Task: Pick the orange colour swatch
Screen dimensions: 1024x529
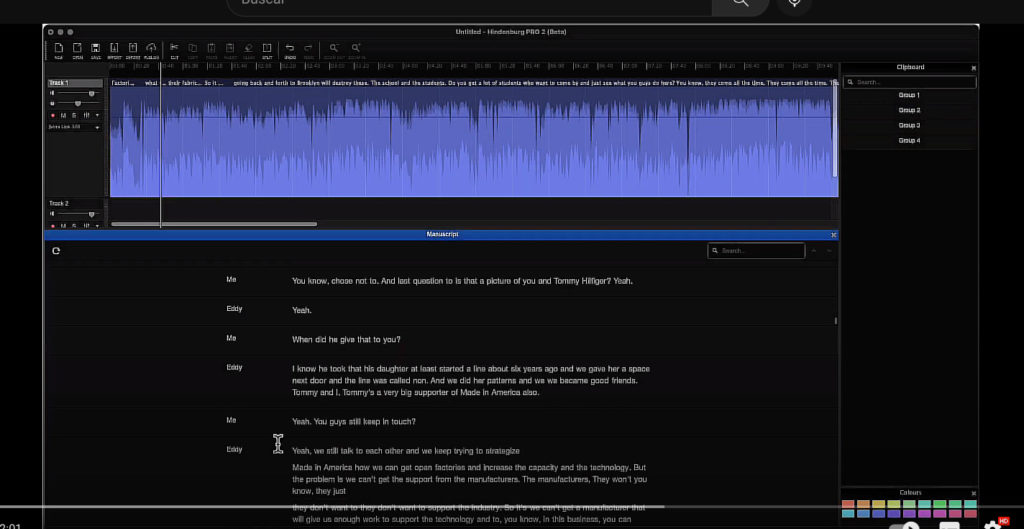Action: pos(863,504)
